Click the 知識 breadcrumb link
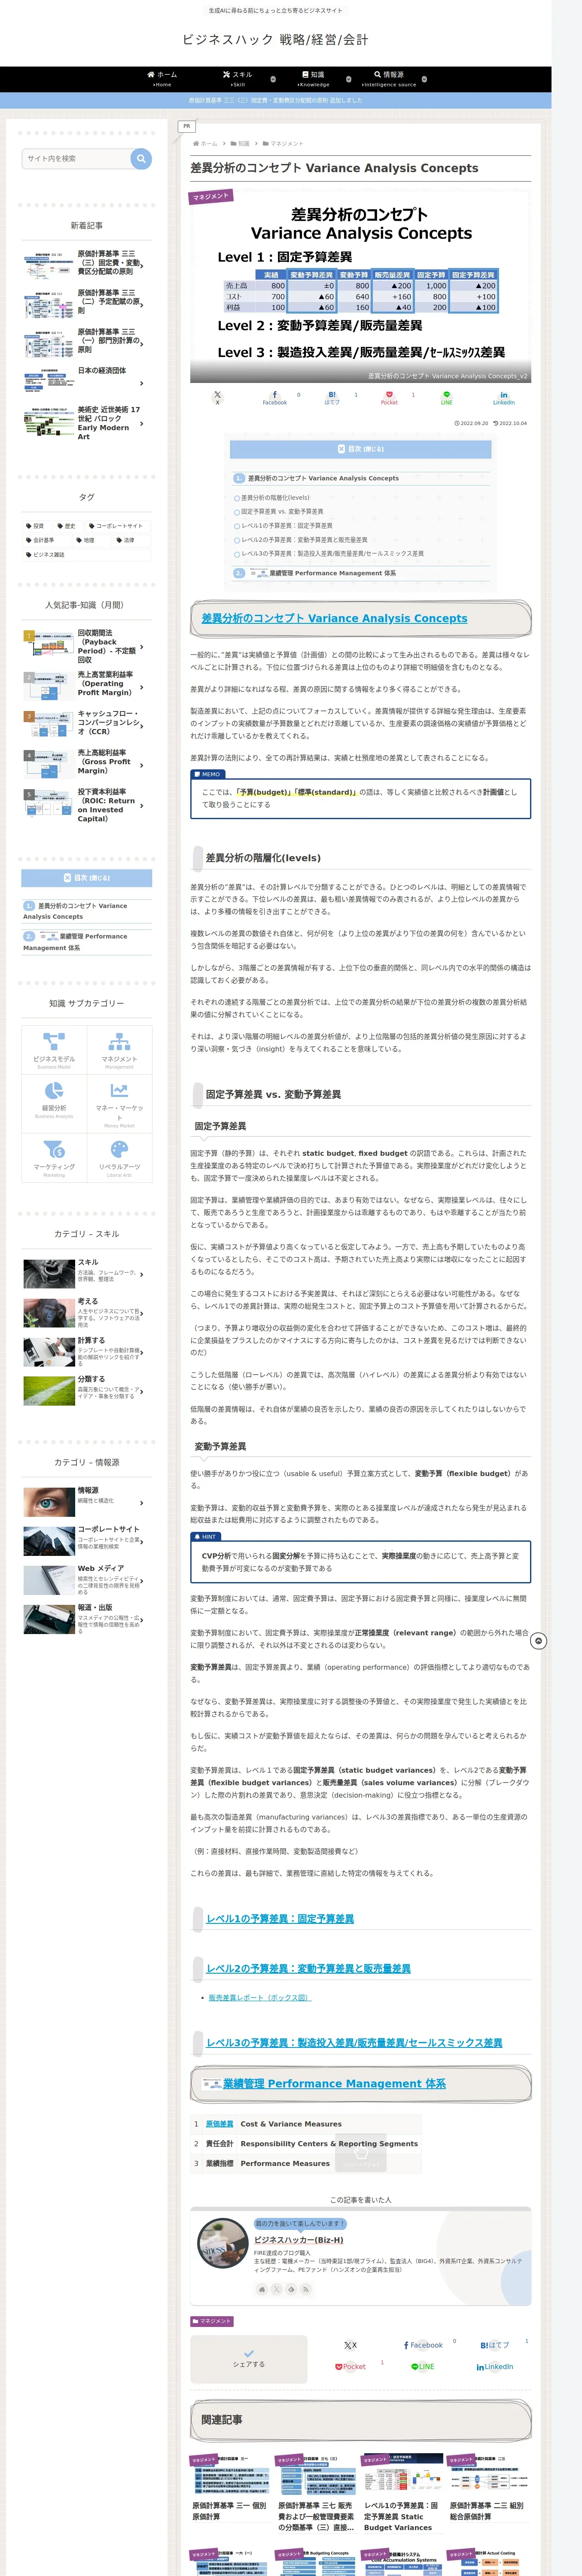 coord(241,144)
